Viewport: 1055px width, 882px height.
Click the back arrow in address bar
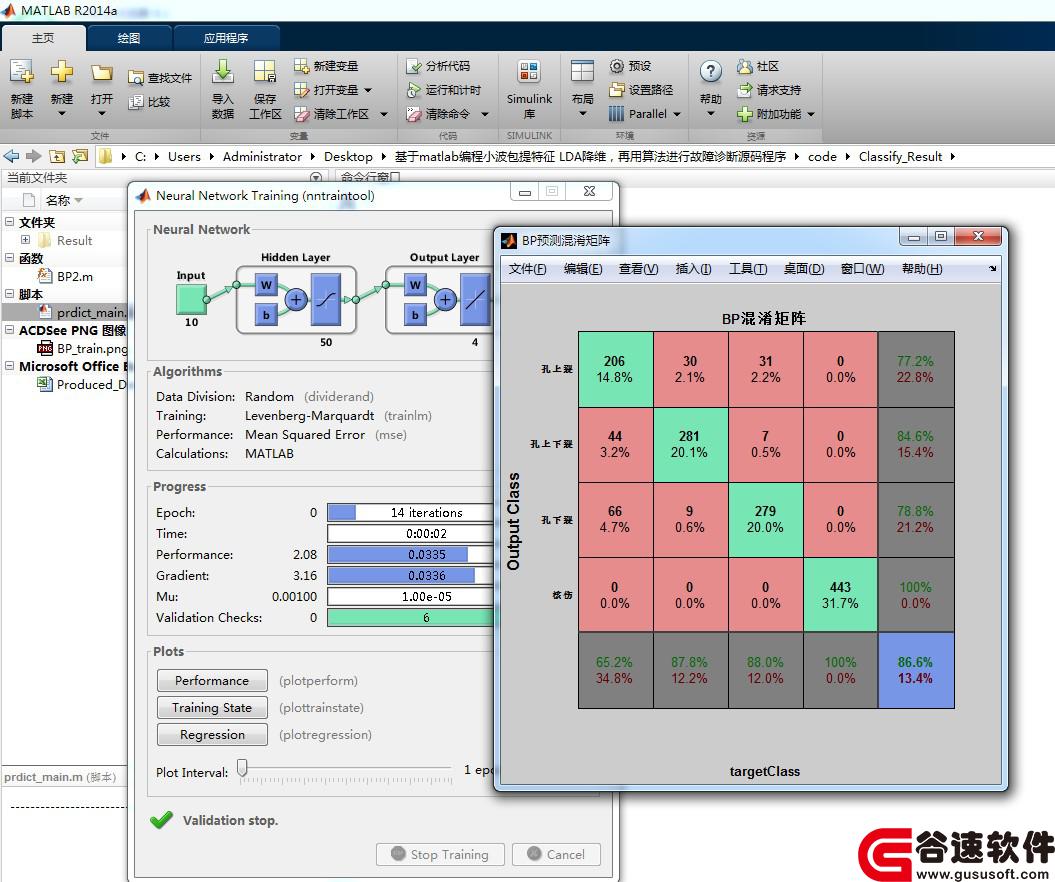point(11,156)
